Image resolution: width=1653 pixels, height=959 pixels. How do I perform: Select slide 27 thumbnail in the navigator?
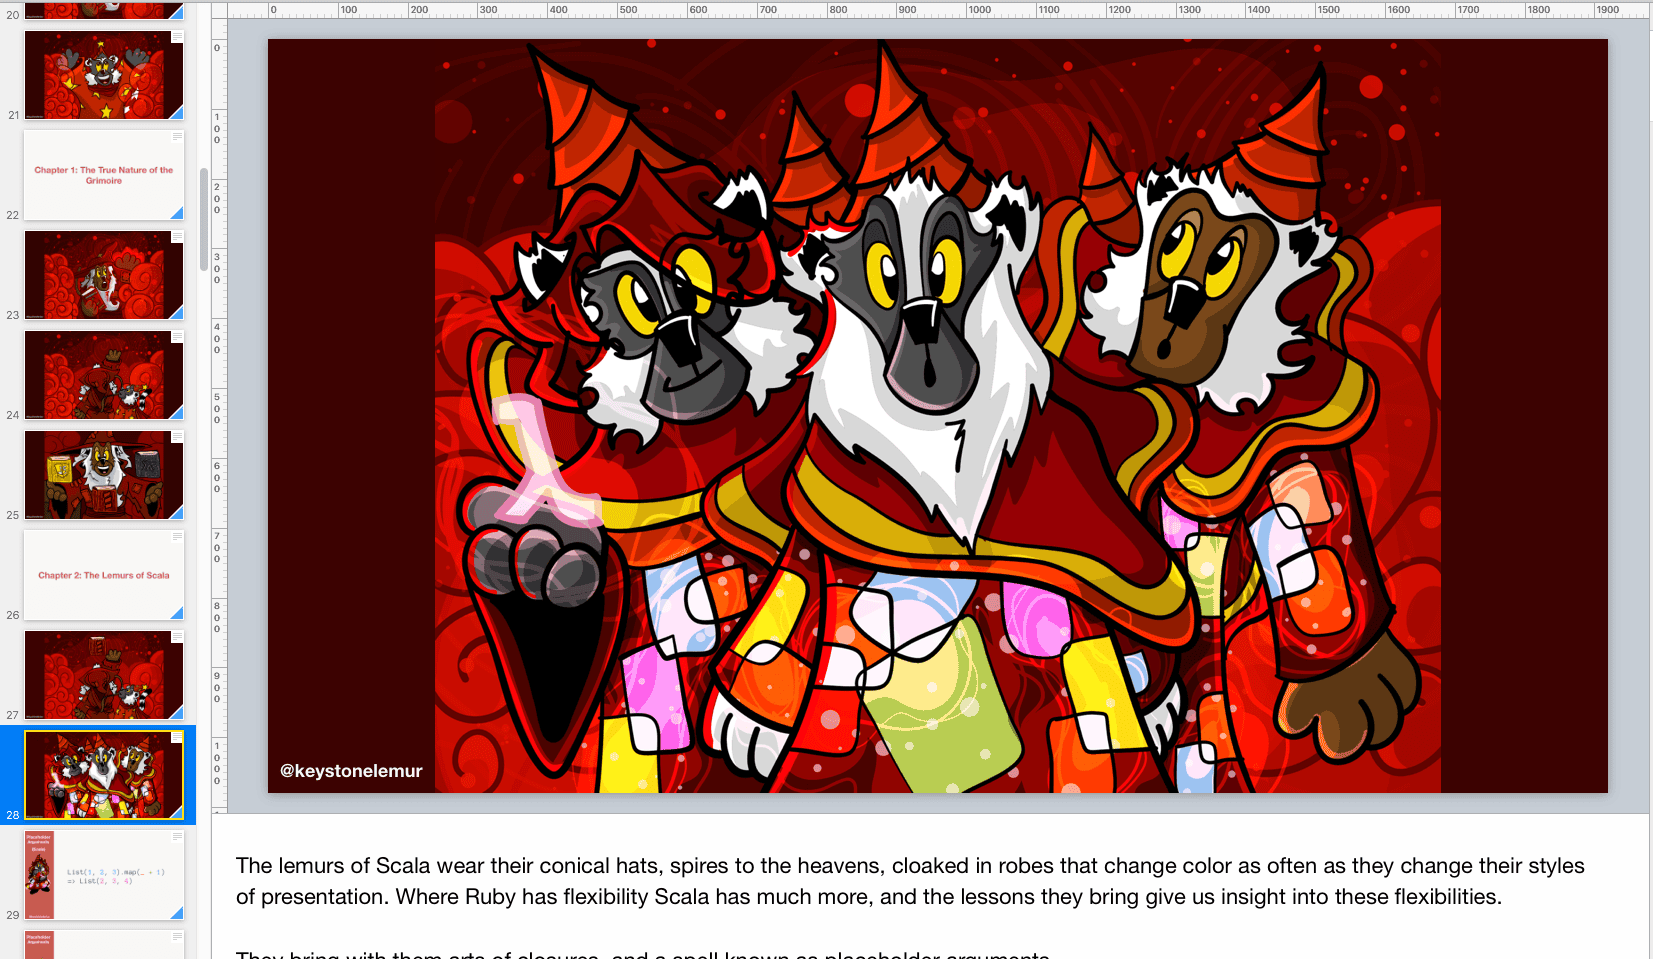pos(104,675)
